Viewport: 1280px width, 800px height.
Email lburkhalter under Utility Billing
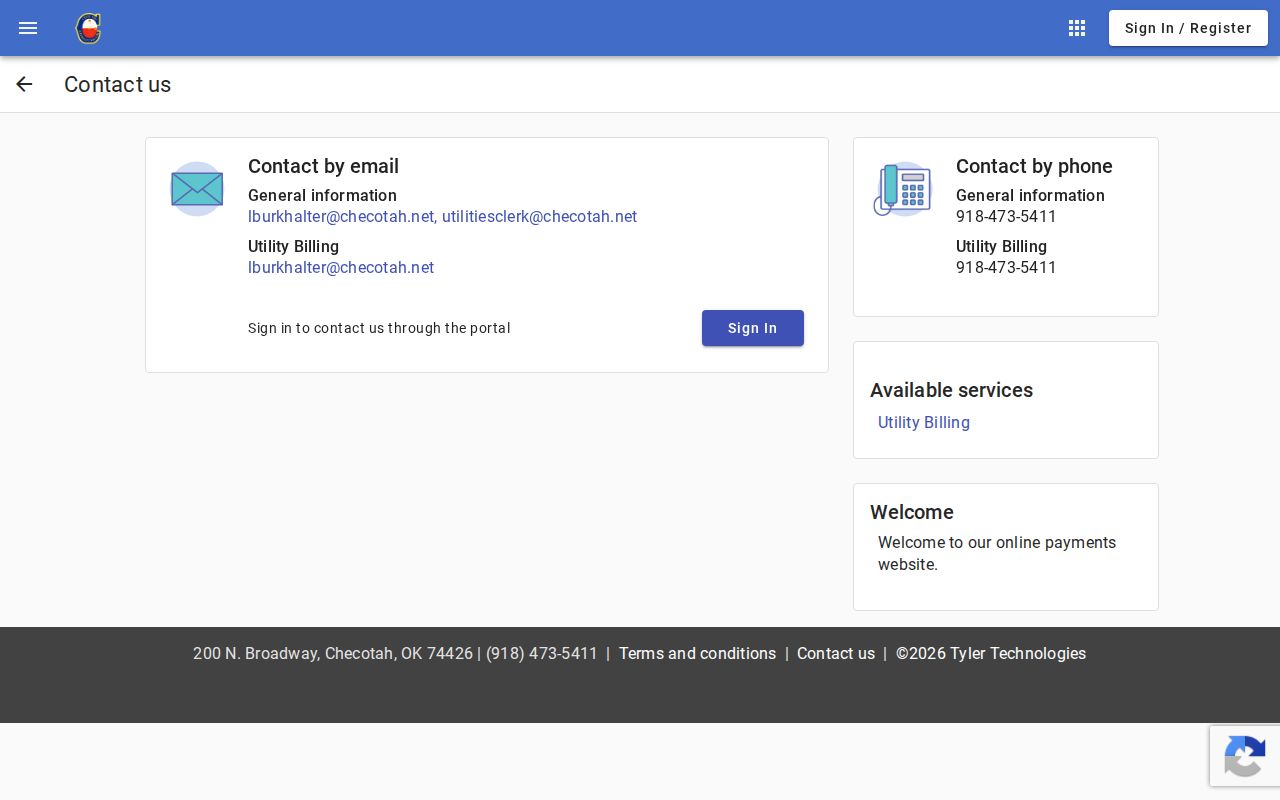(x=341, y=268)
